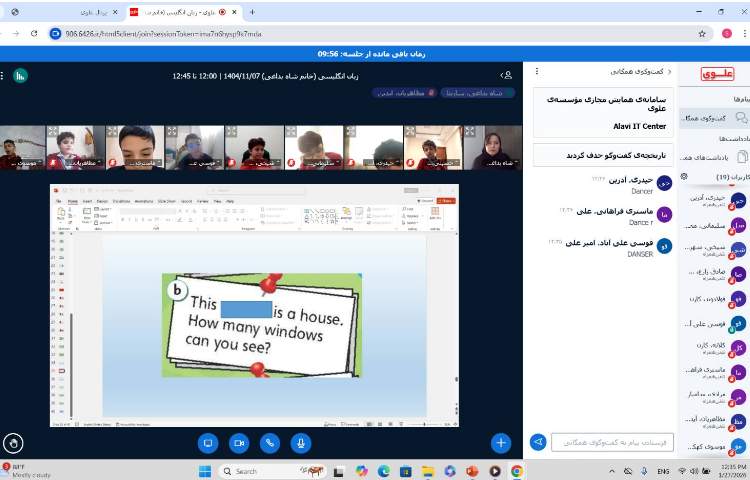Click the connection status bars icon
The image size is (750, 480).
click(20, 76)
